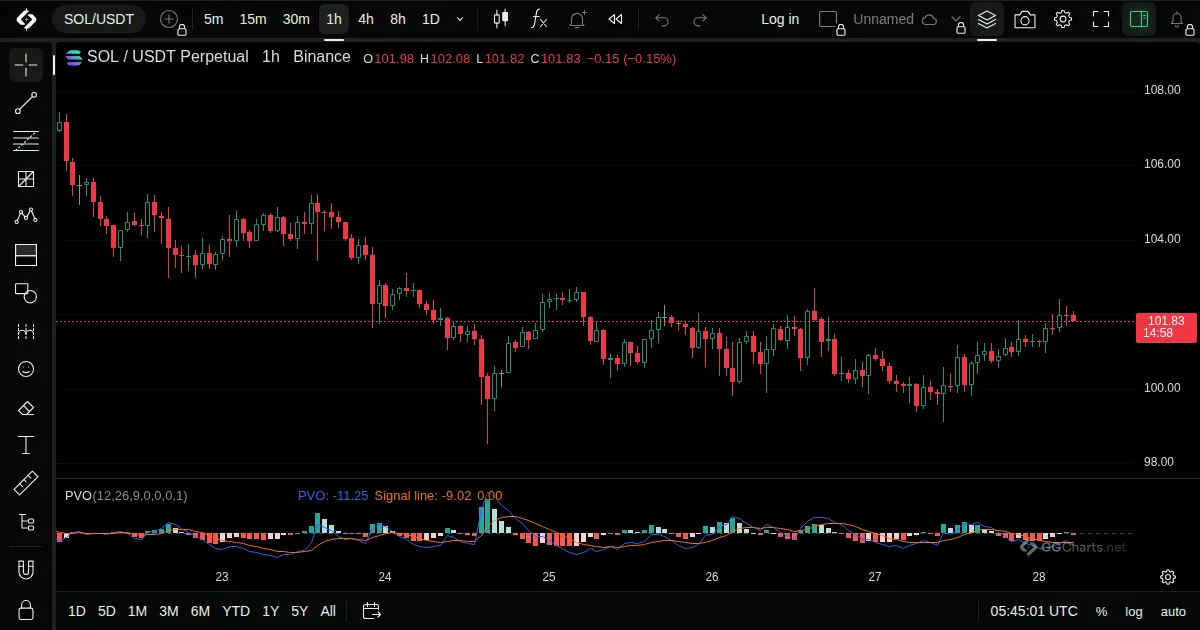The height and width of the screenshot is (630, 1200).
Task: Set the range to 3M
Action: (x=169, y=611)
